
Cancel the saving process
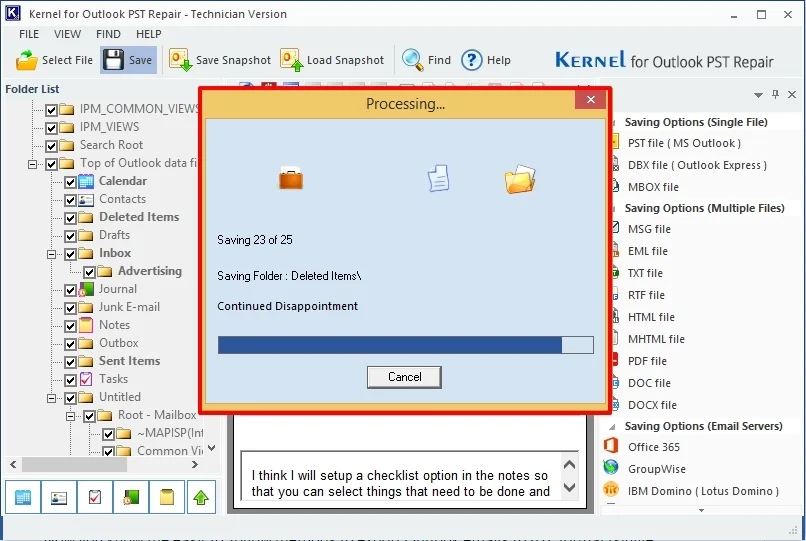(404, 377)
